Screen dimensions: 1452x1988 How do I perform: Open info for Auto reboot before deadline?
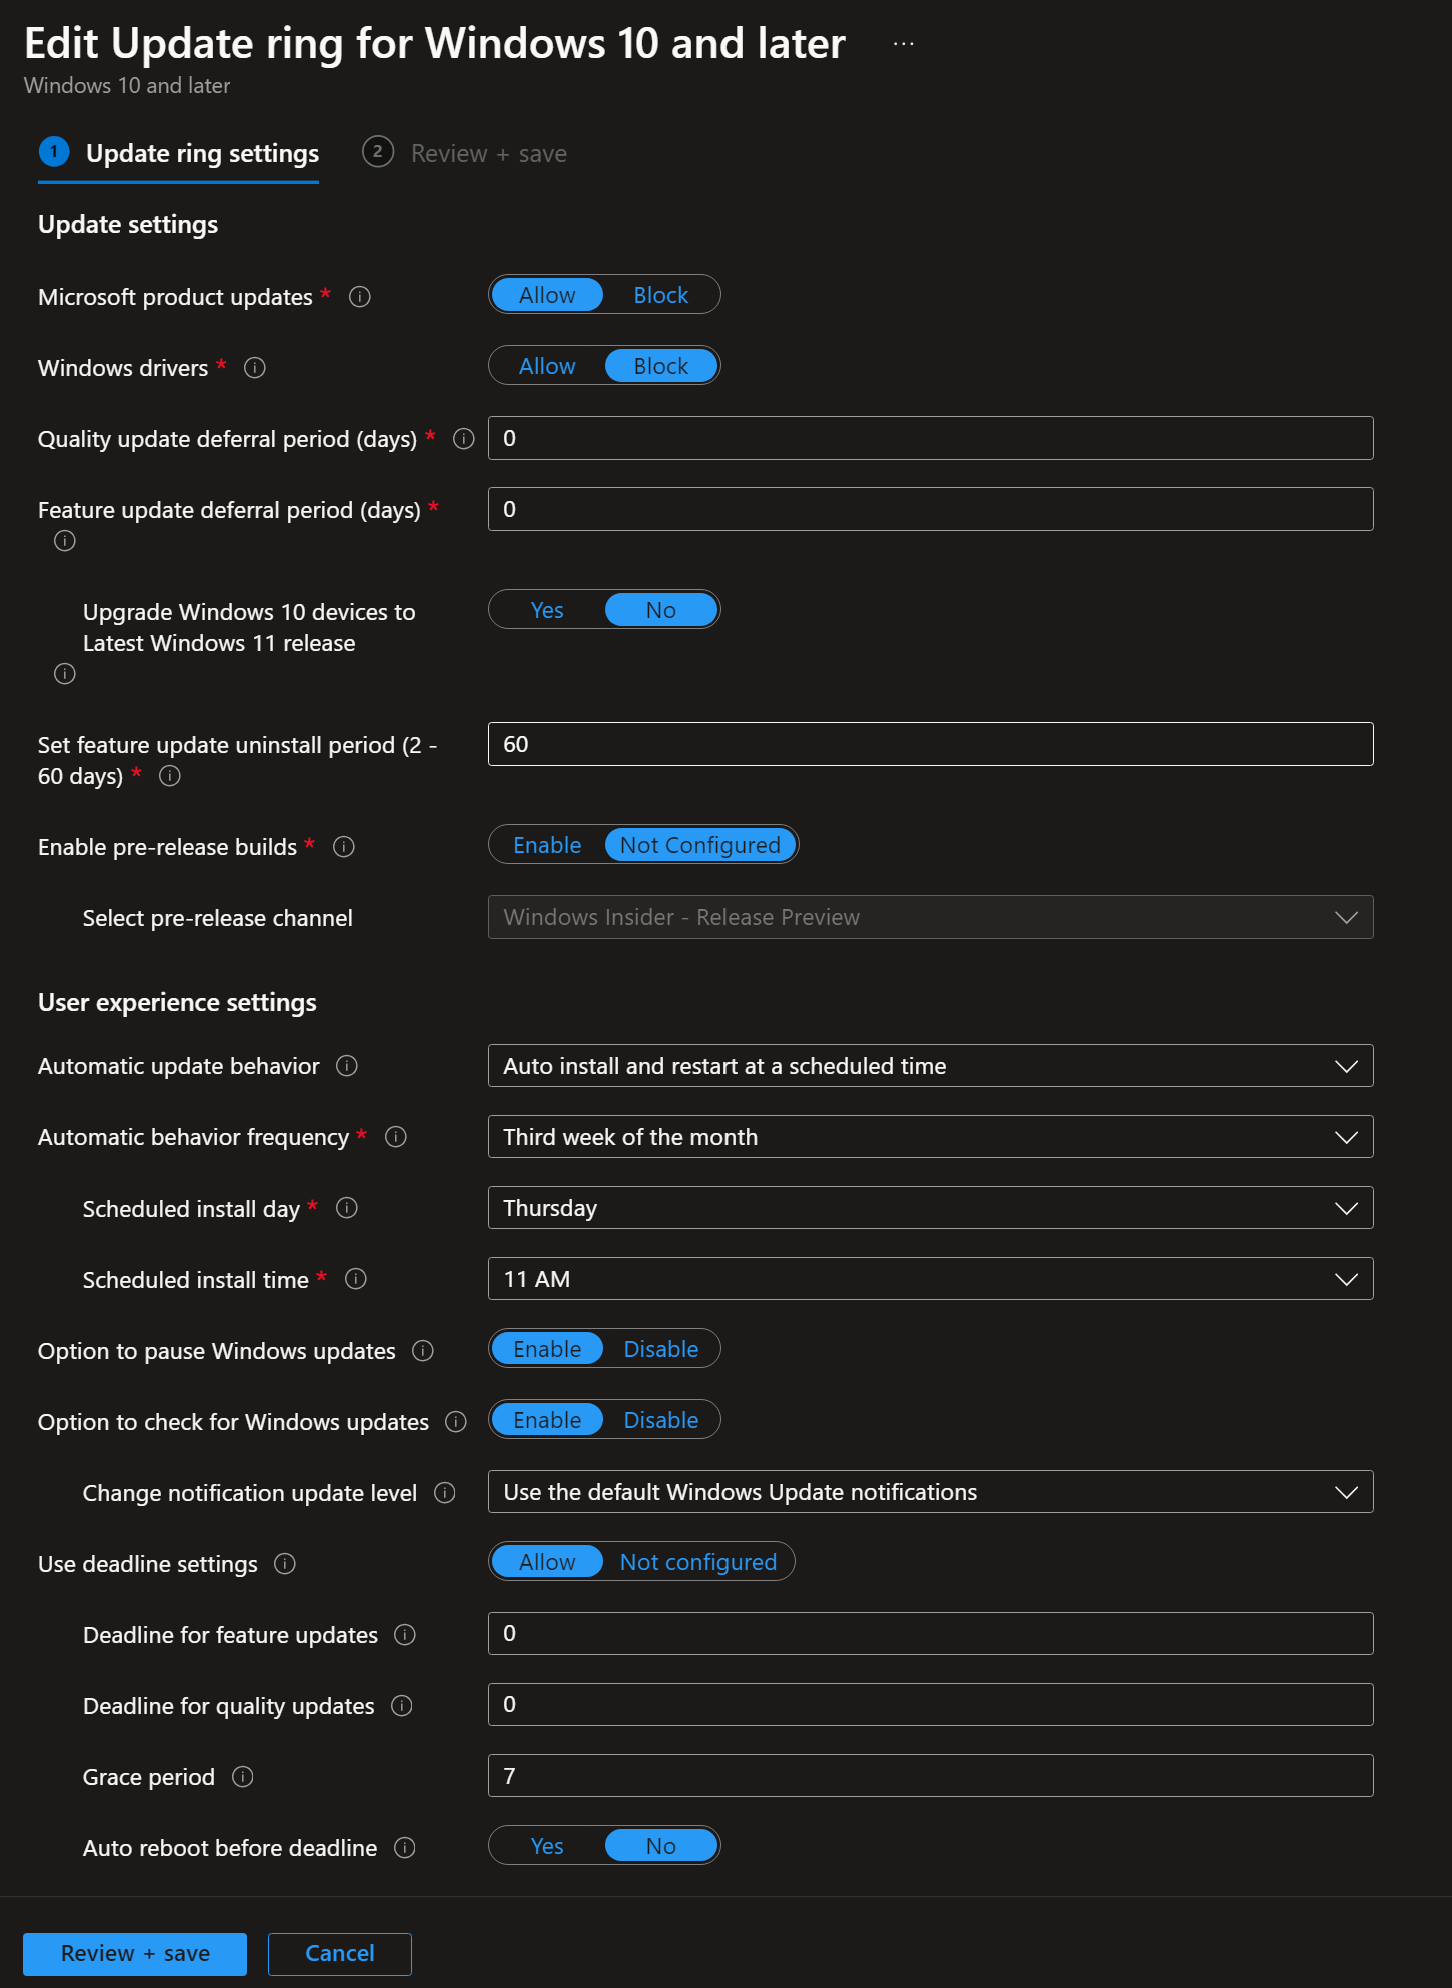405,1848
